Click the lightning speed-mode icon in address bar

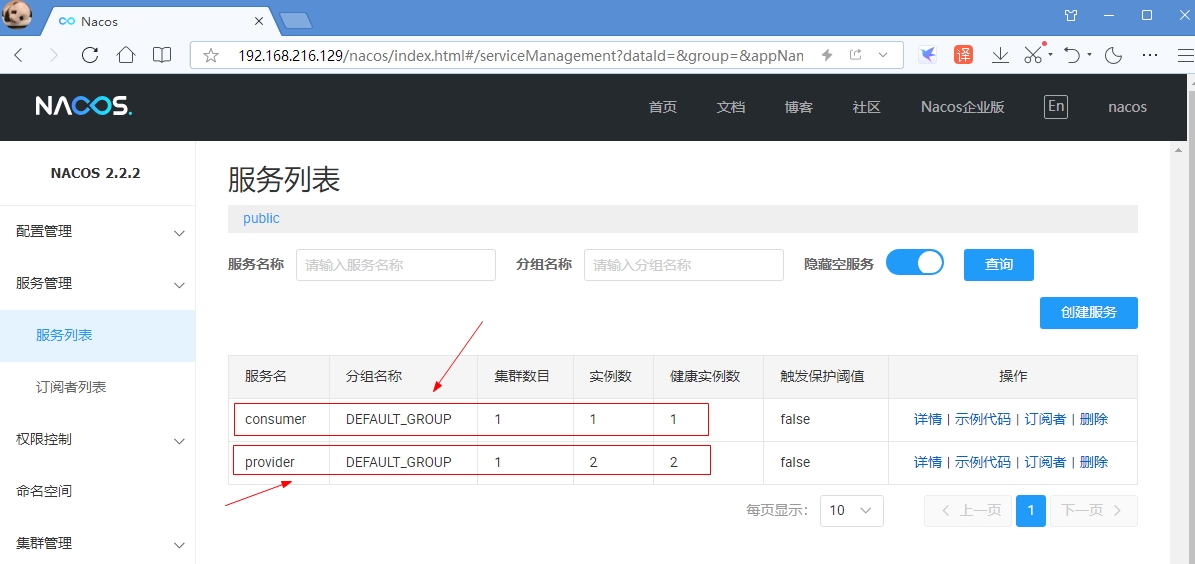(x=827, y=55)
